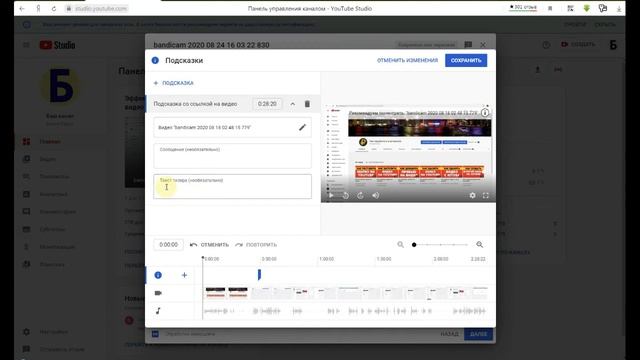Toggle the hamburger sidebar menu
Screen dimensions: 640x360
click(x=26, y=45)
